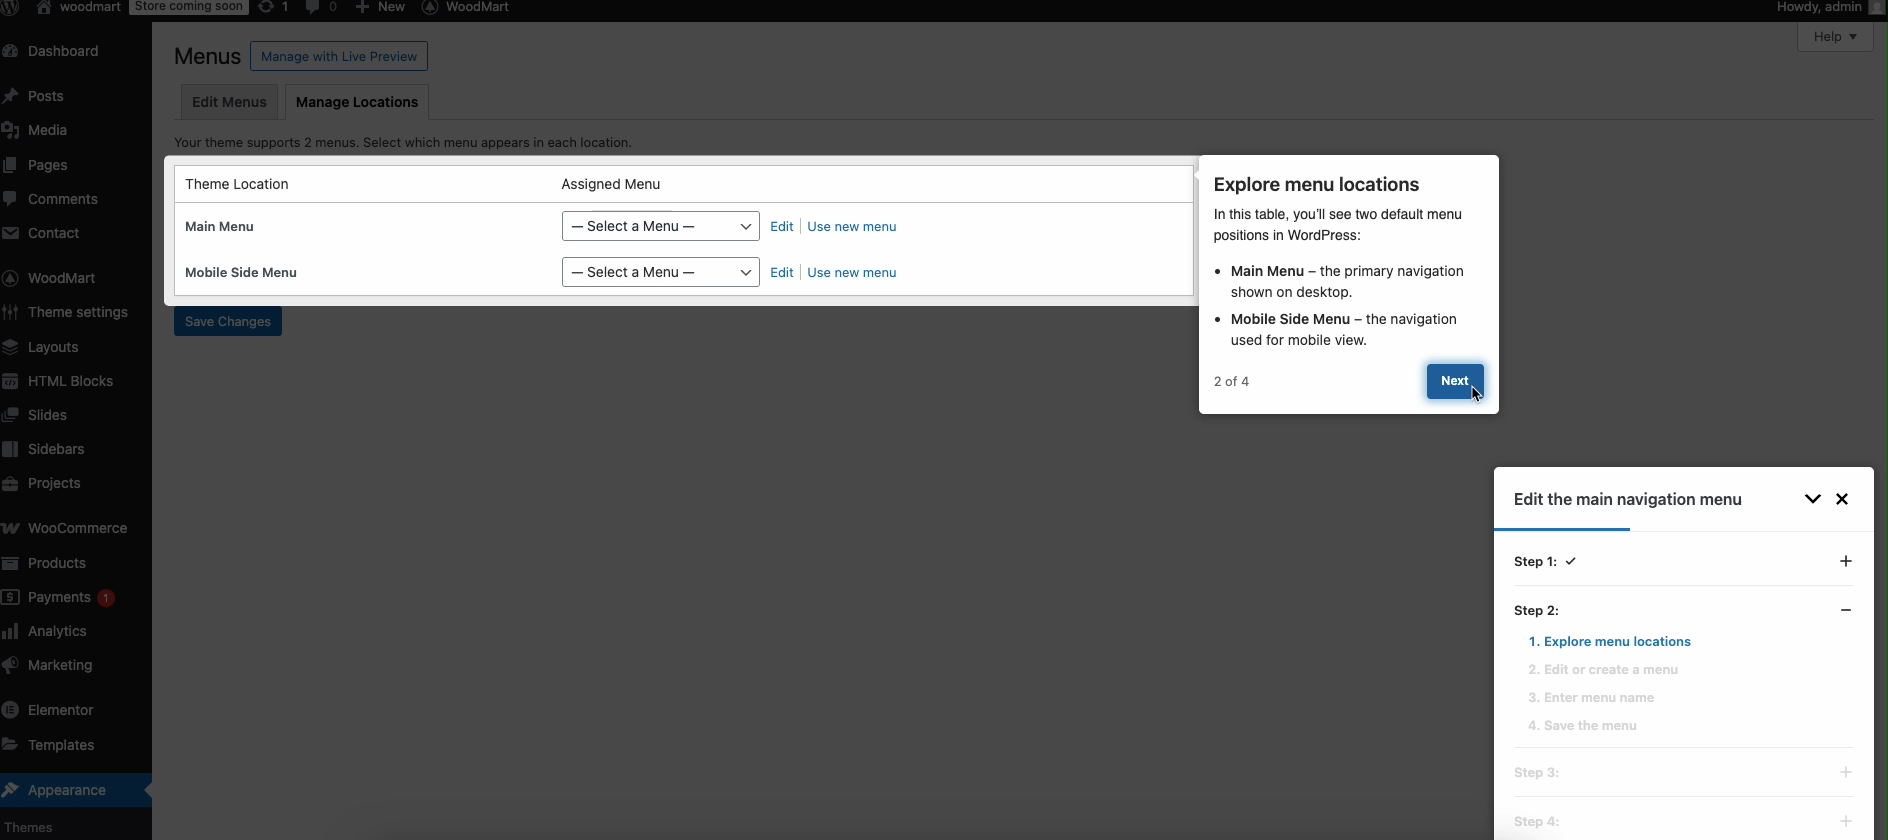Collapse Step 2 with the minus icon

coord(1845,610)
